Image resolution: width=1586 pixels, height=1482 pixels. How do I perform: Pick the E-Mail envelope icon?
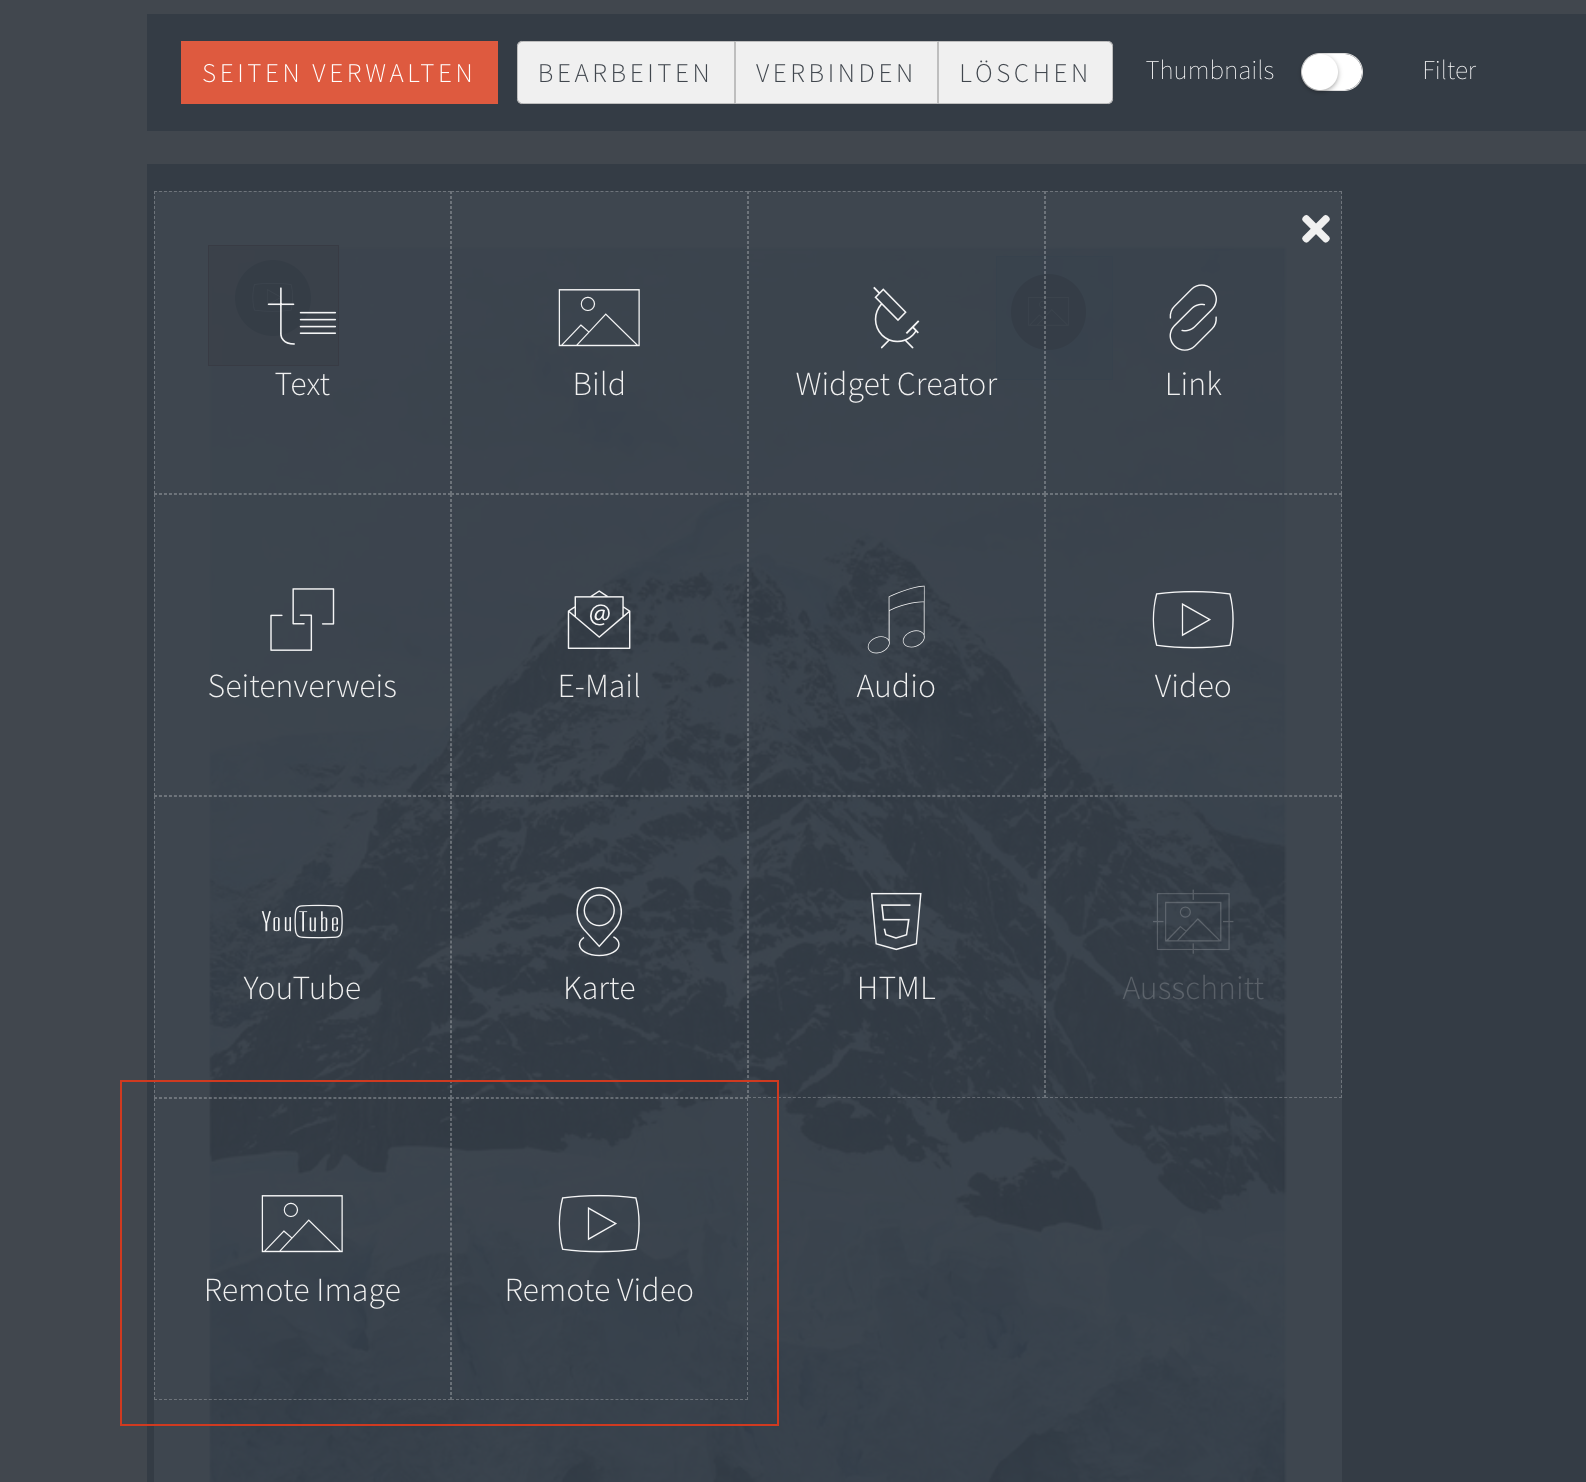599,619
